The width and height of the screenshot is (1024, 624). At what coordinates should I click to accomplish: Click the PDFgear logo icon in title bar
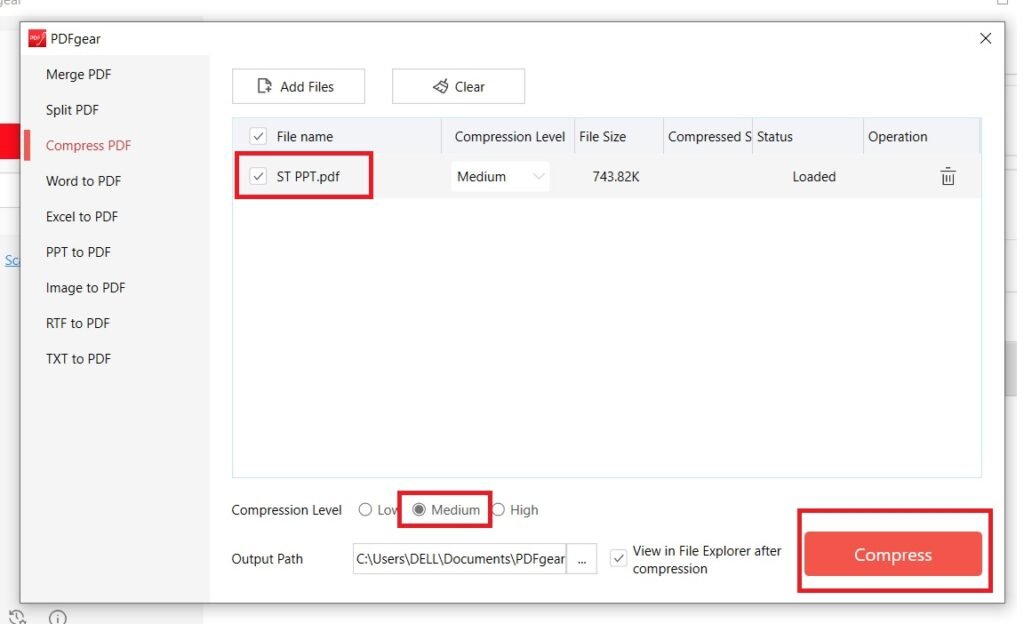pyautogui.click(x=37, y=39)
